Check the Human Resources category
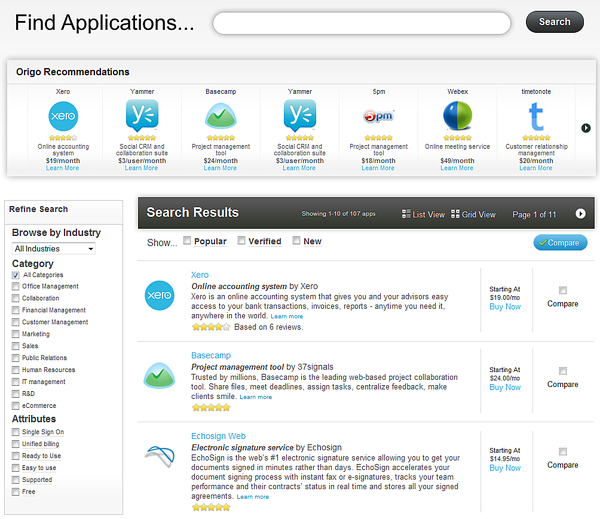The image size is (600, 519). click(15, 370)
